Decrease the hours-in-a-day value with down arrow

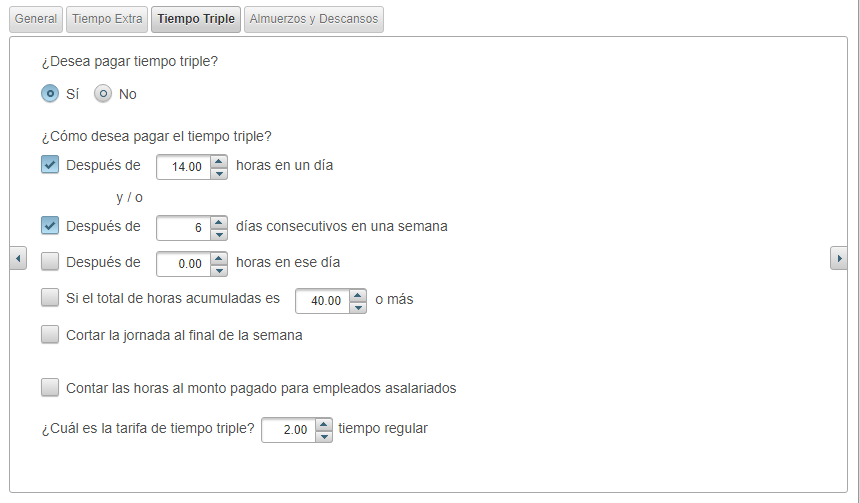(219, 173)
